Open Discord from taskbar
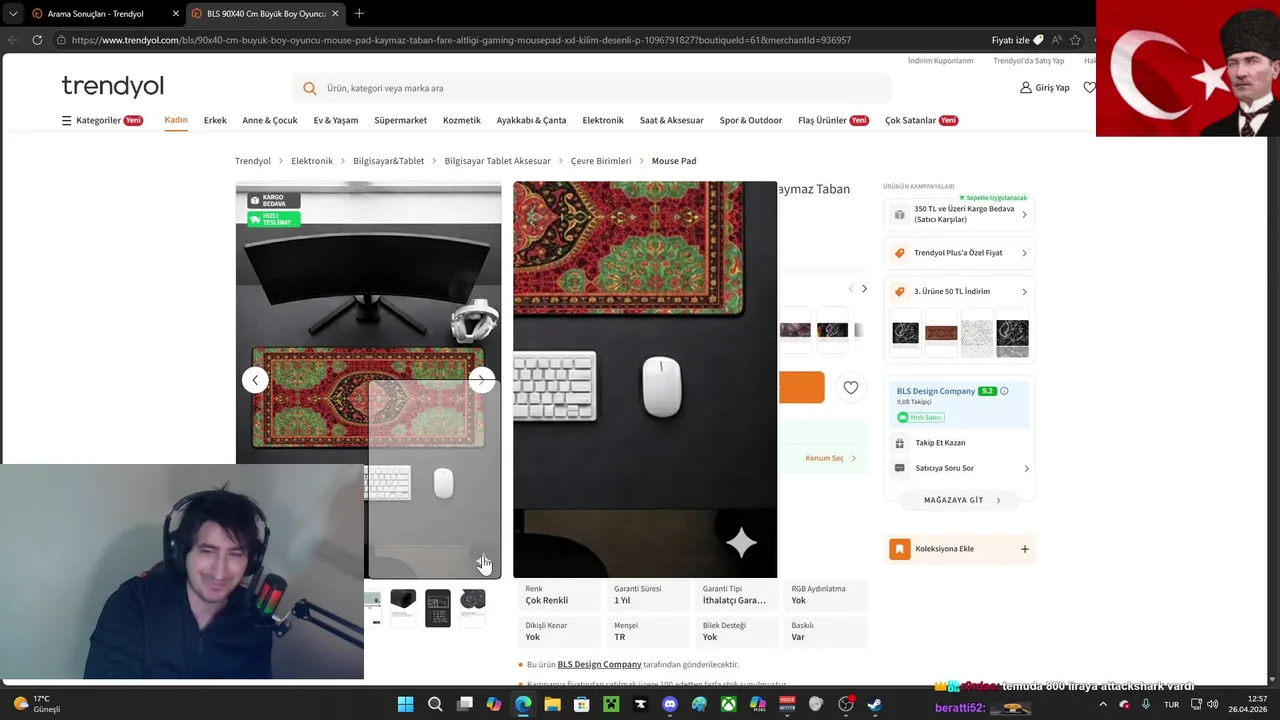1280x720 pixels. click(670, 704)
